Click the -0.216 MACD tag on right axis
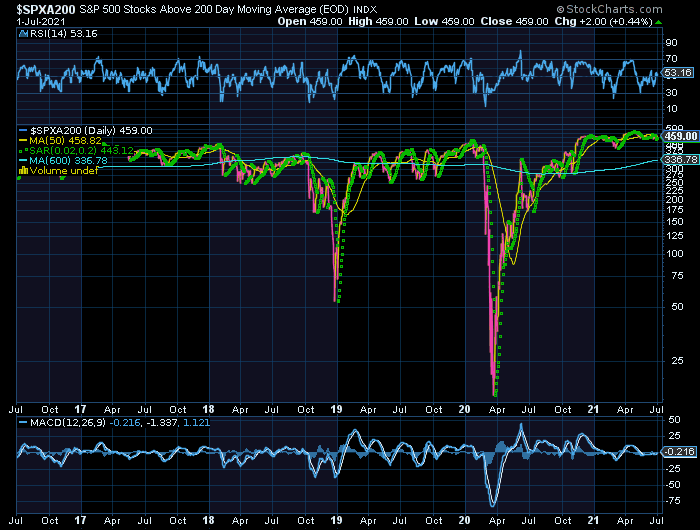The image size is (700, 530). (678, 452)
